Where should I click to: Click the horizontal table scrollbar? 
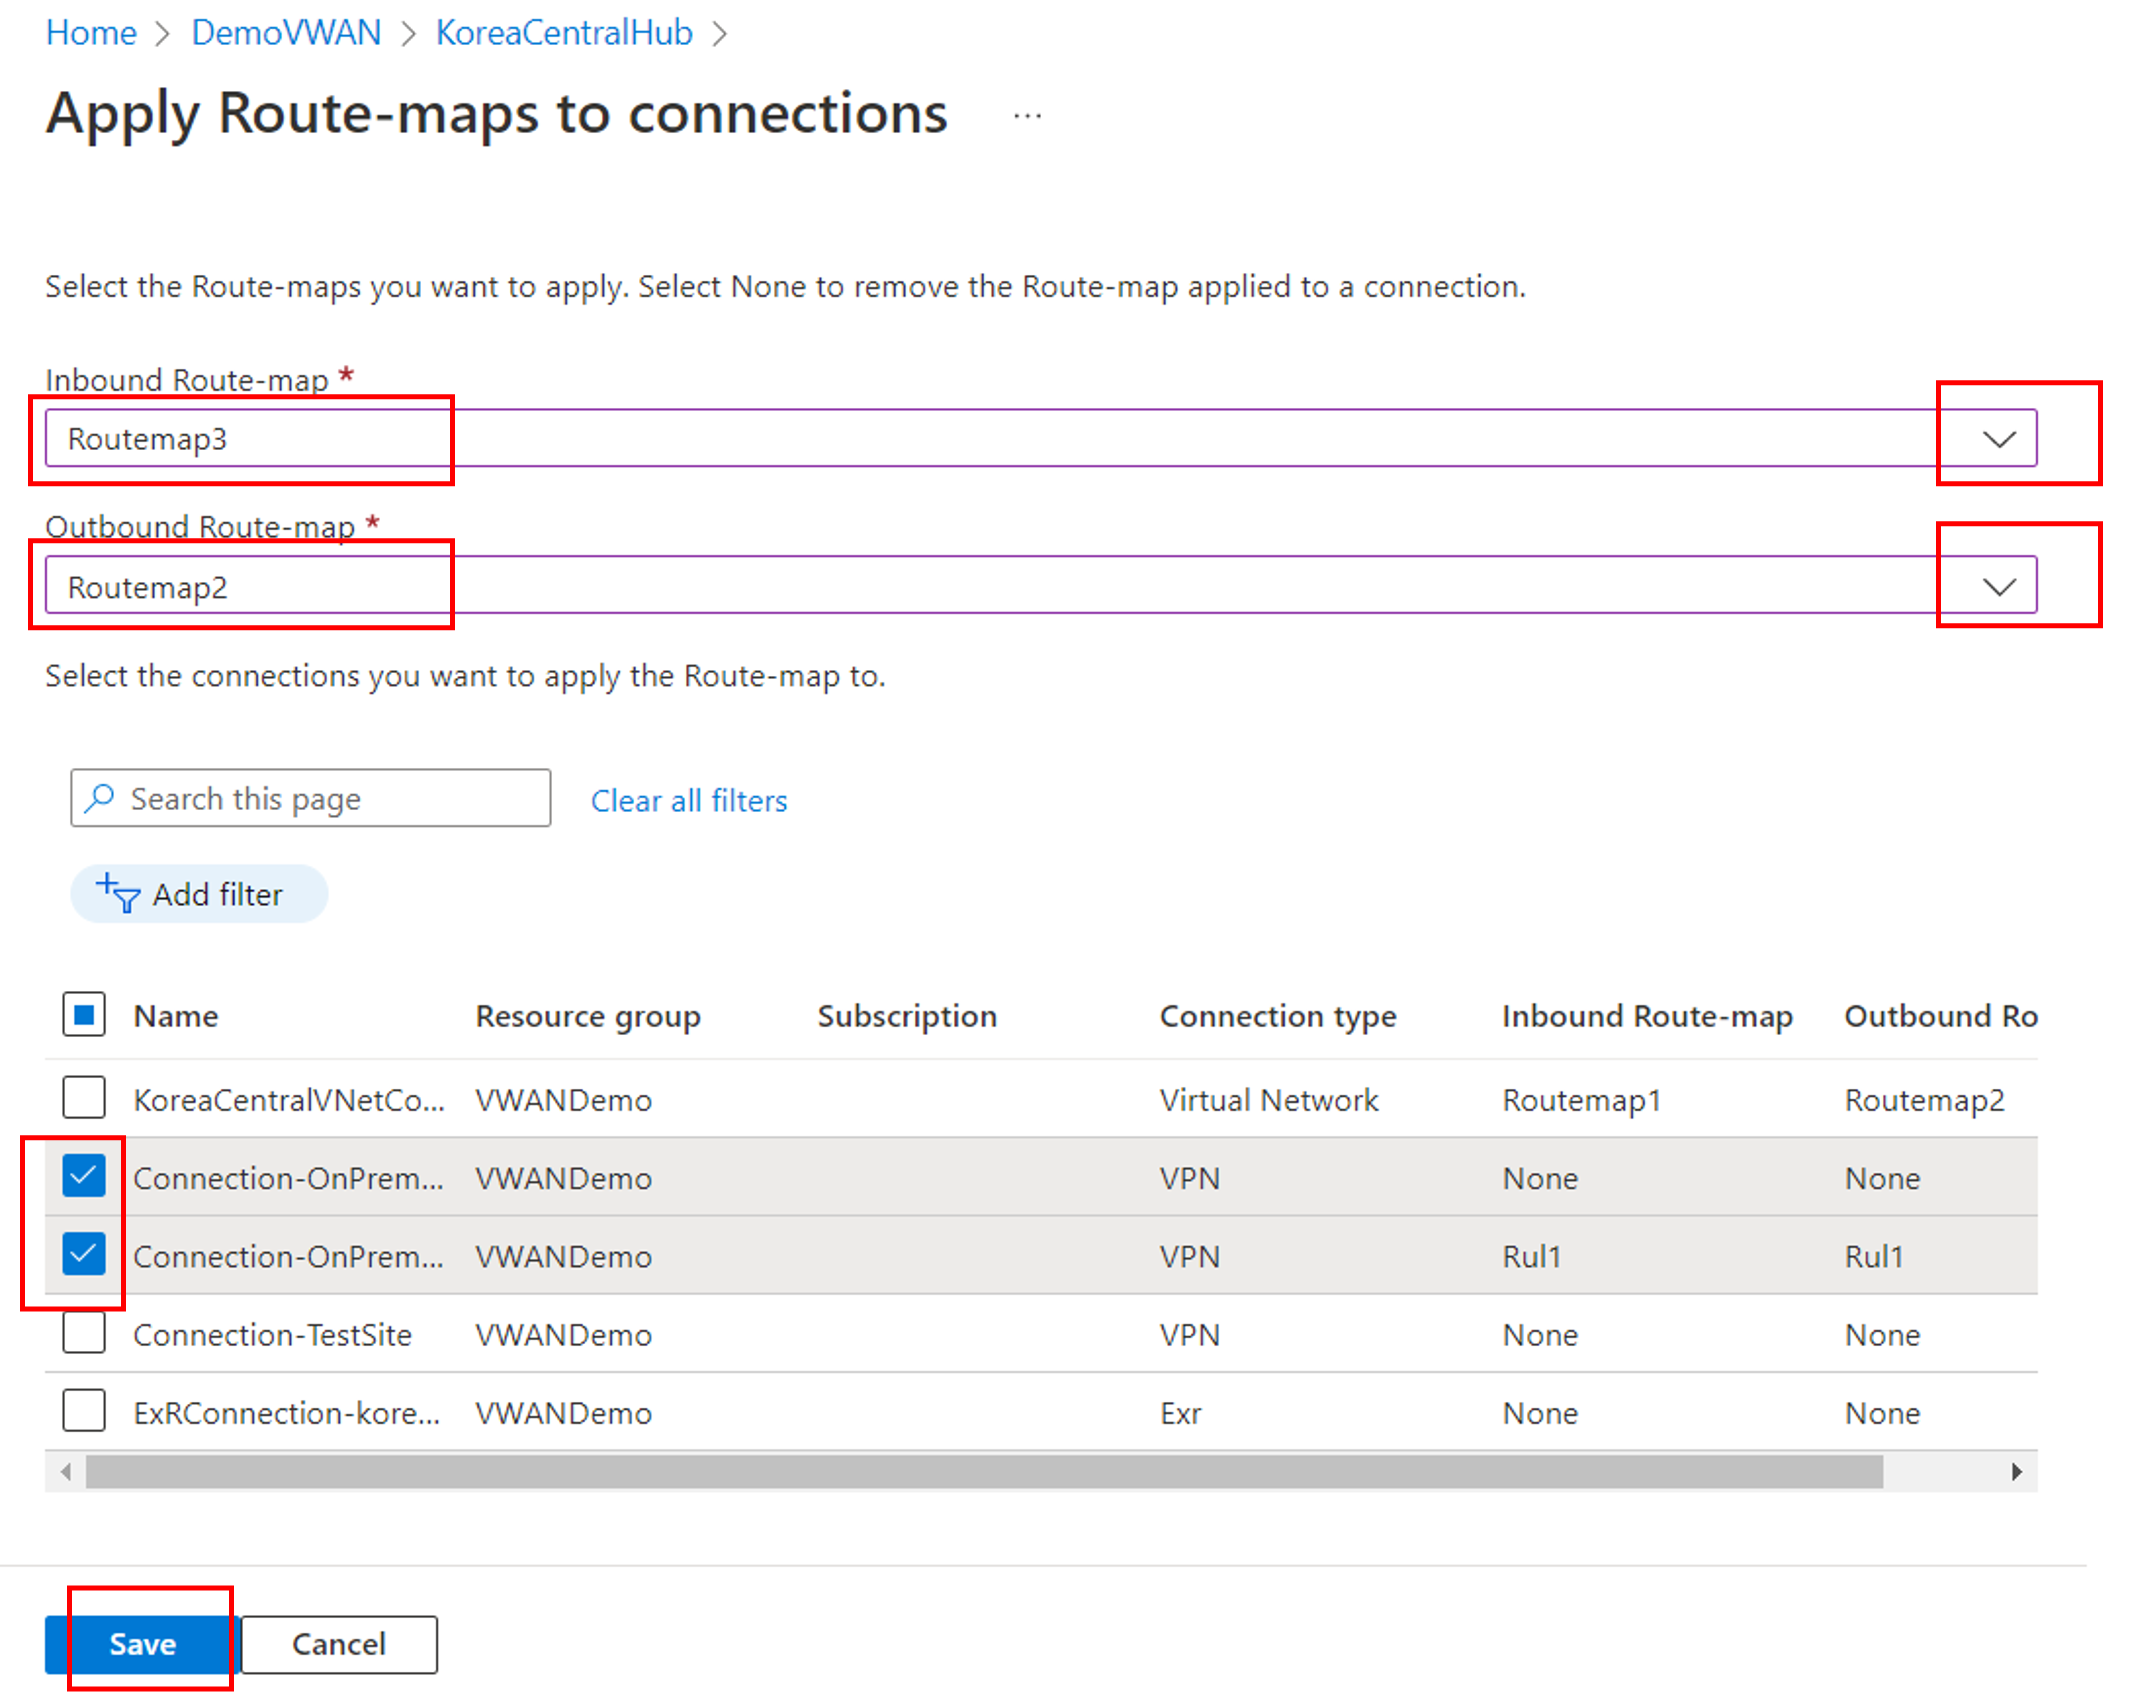pos(984,1471)
